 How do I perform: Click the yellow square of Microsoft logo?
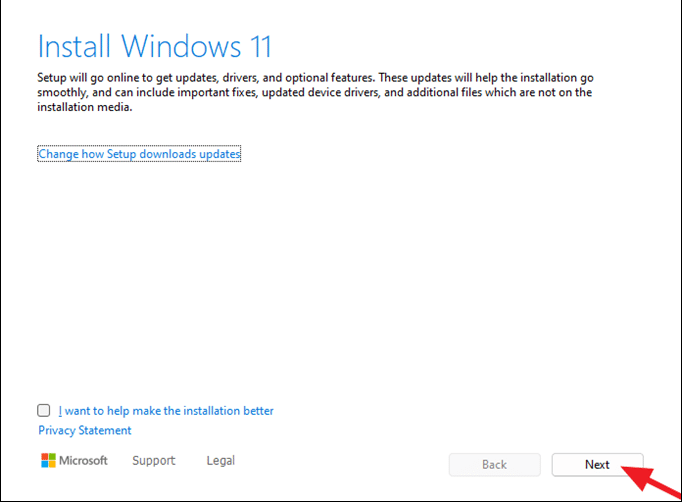tap(53, 465)
